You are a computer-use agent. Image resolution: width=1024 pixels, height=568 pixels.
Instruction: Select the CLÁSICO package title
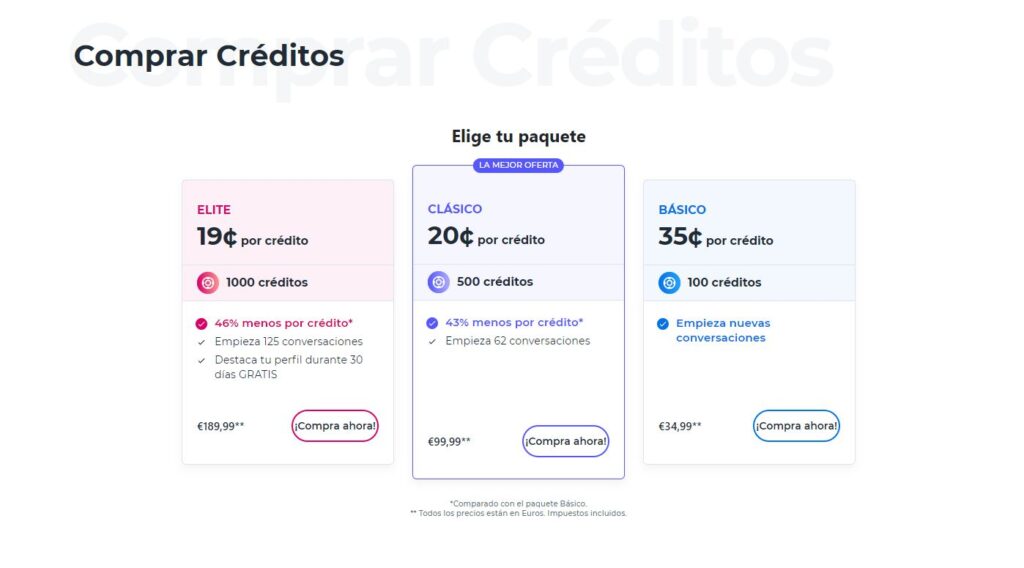pyautogui.click(x=455, y=209)
